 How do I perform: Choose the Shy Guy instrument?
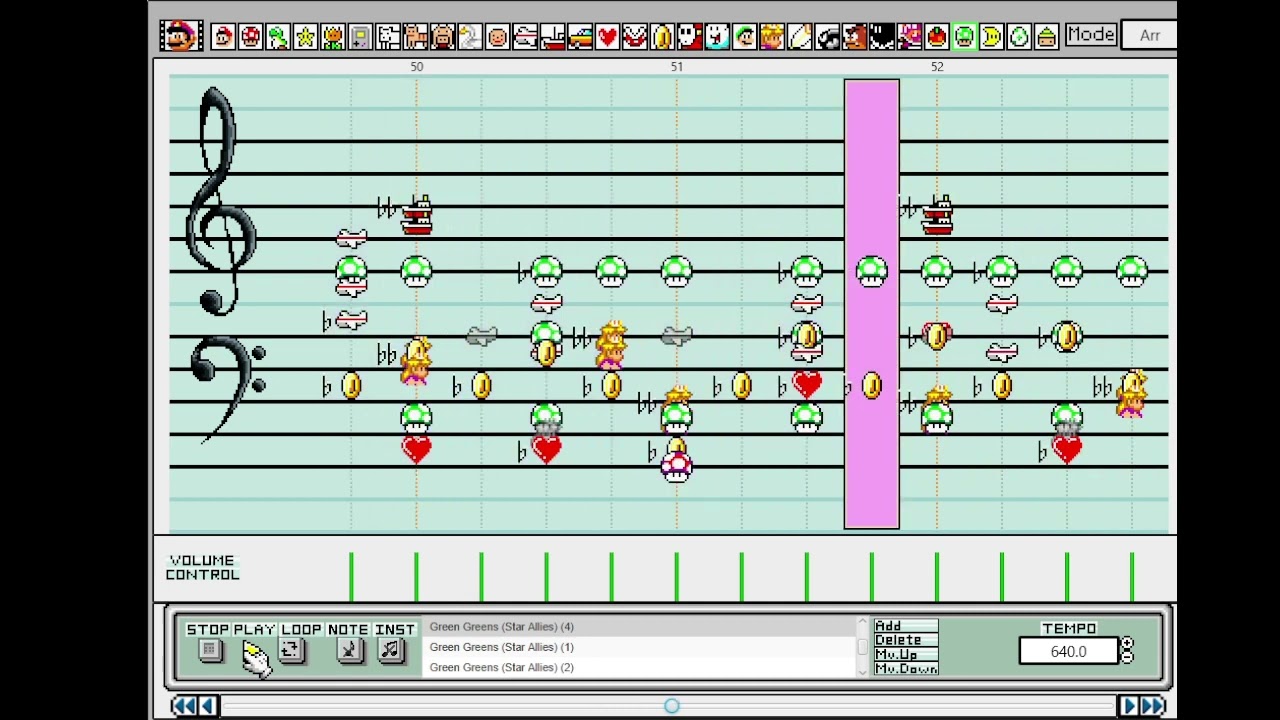pos(690,37)
